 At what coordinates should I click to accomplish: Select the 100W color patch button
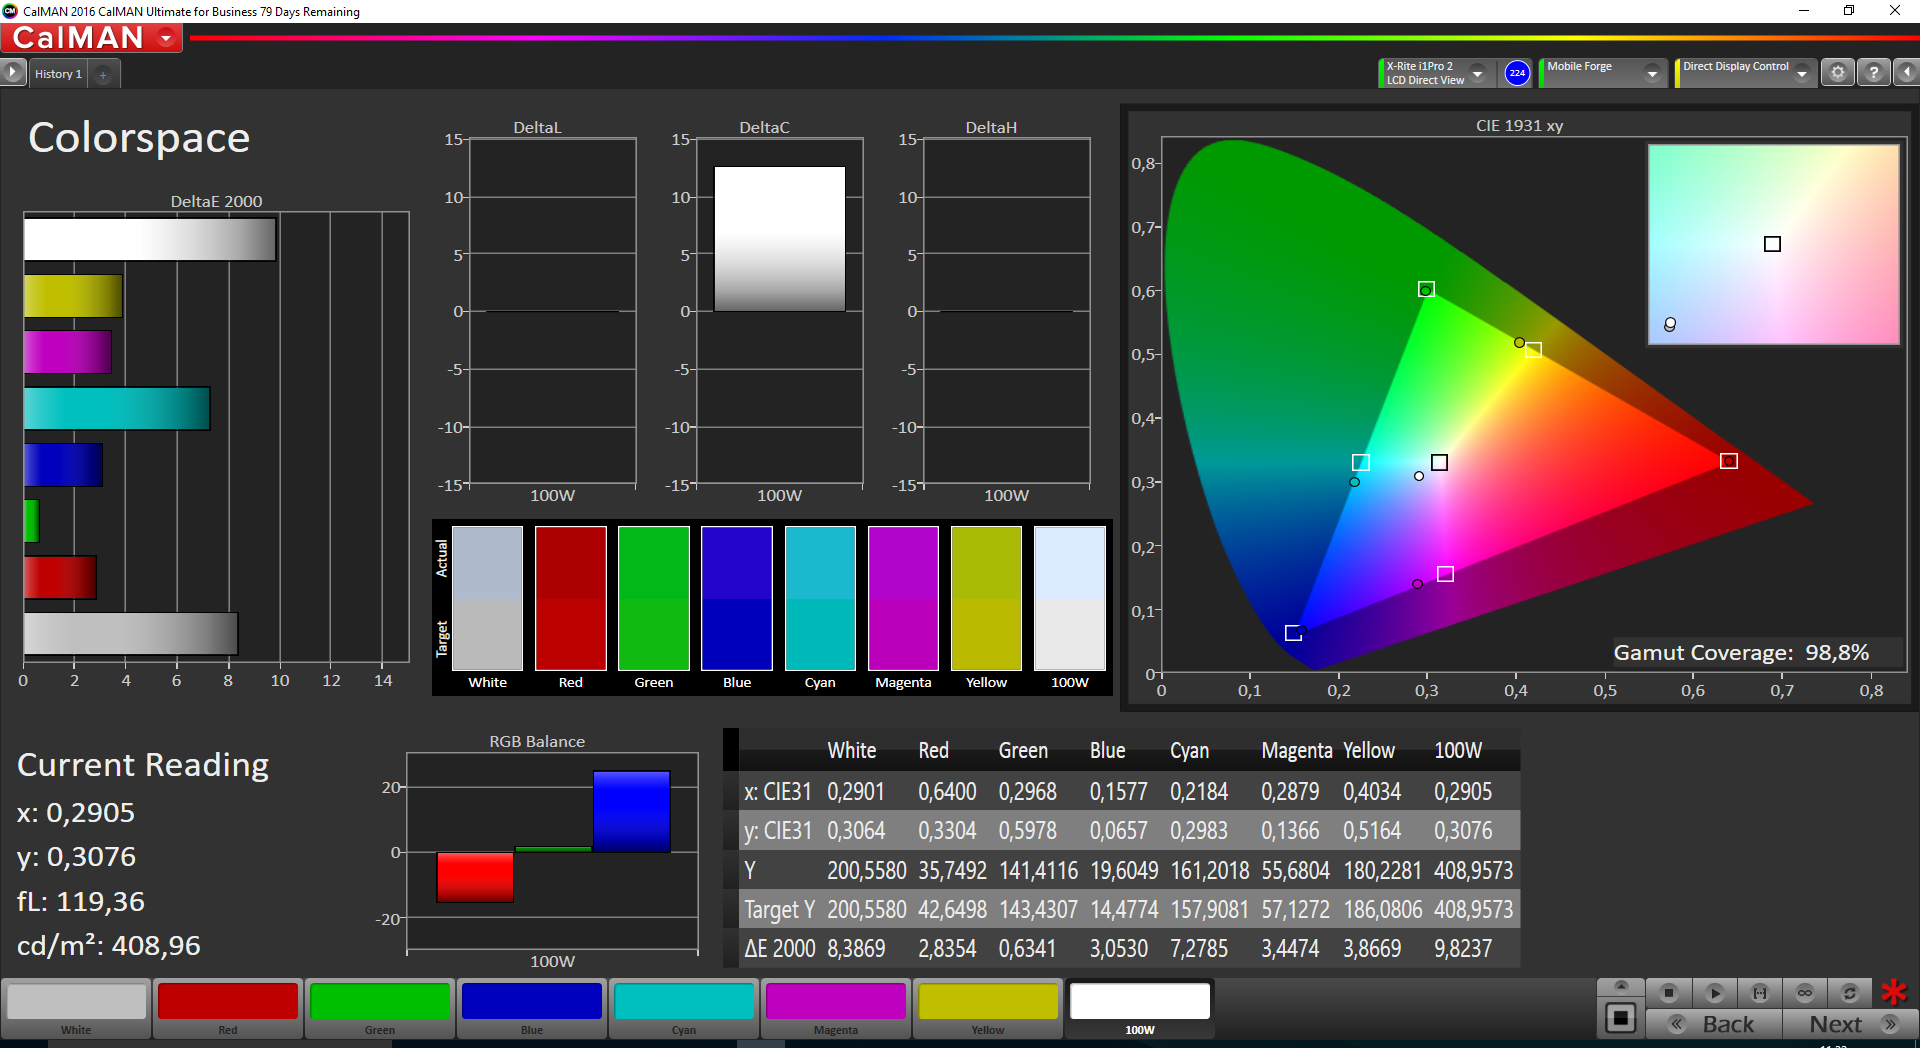1140,1008
